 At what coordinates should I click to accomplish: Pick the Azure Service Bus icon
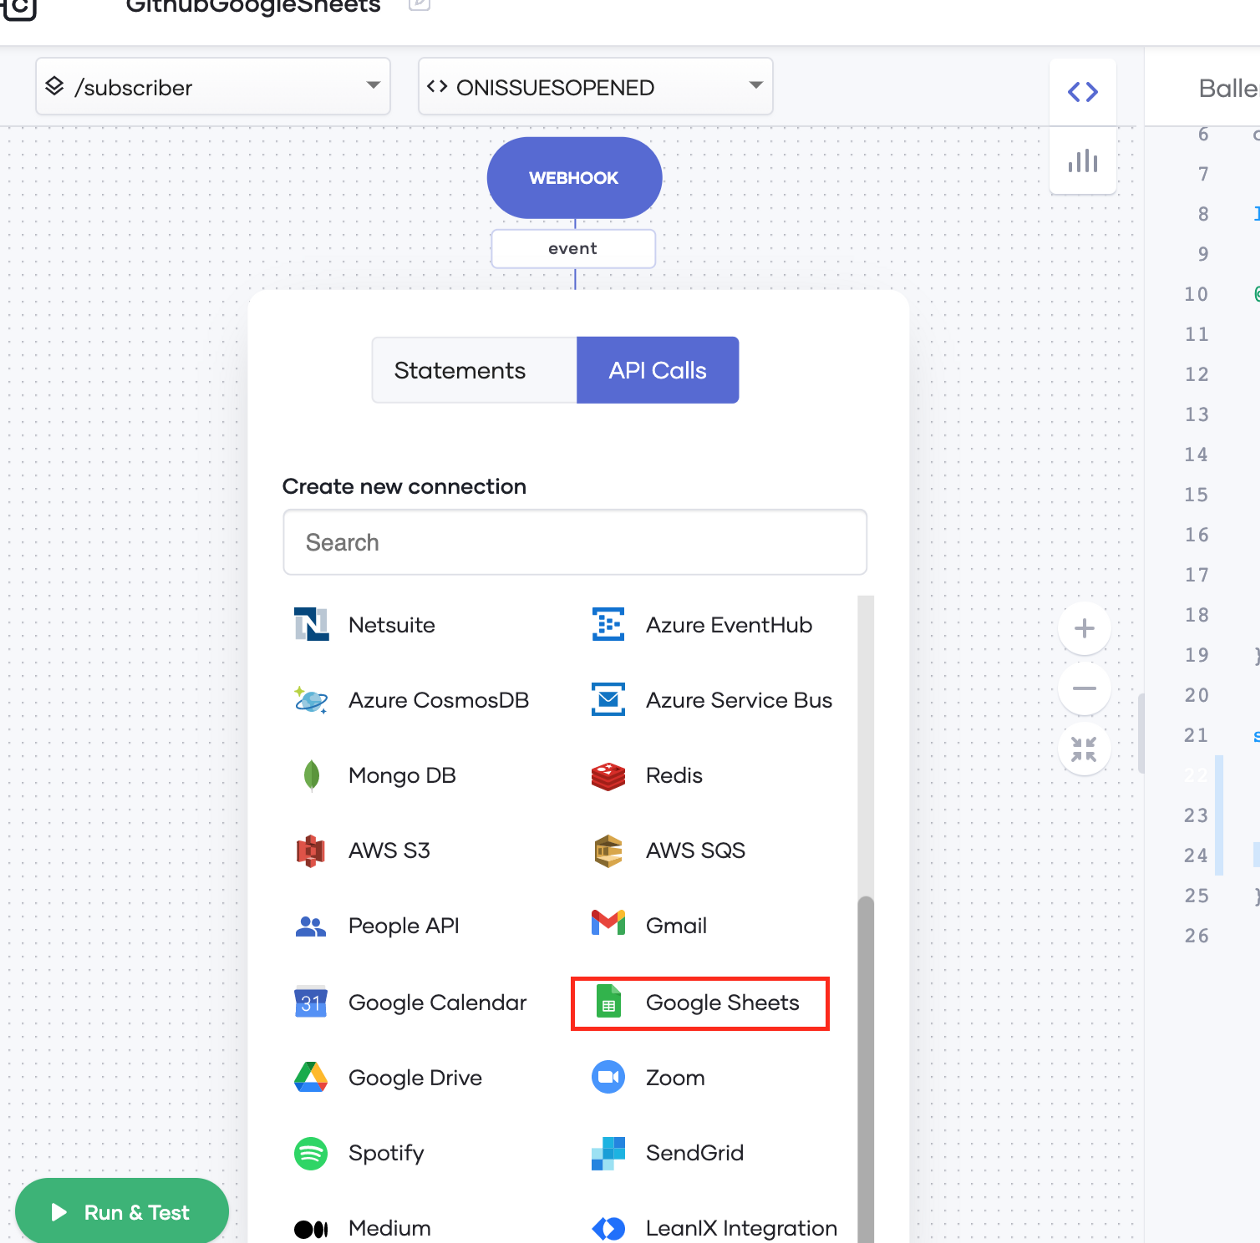(x=608, y=700)
